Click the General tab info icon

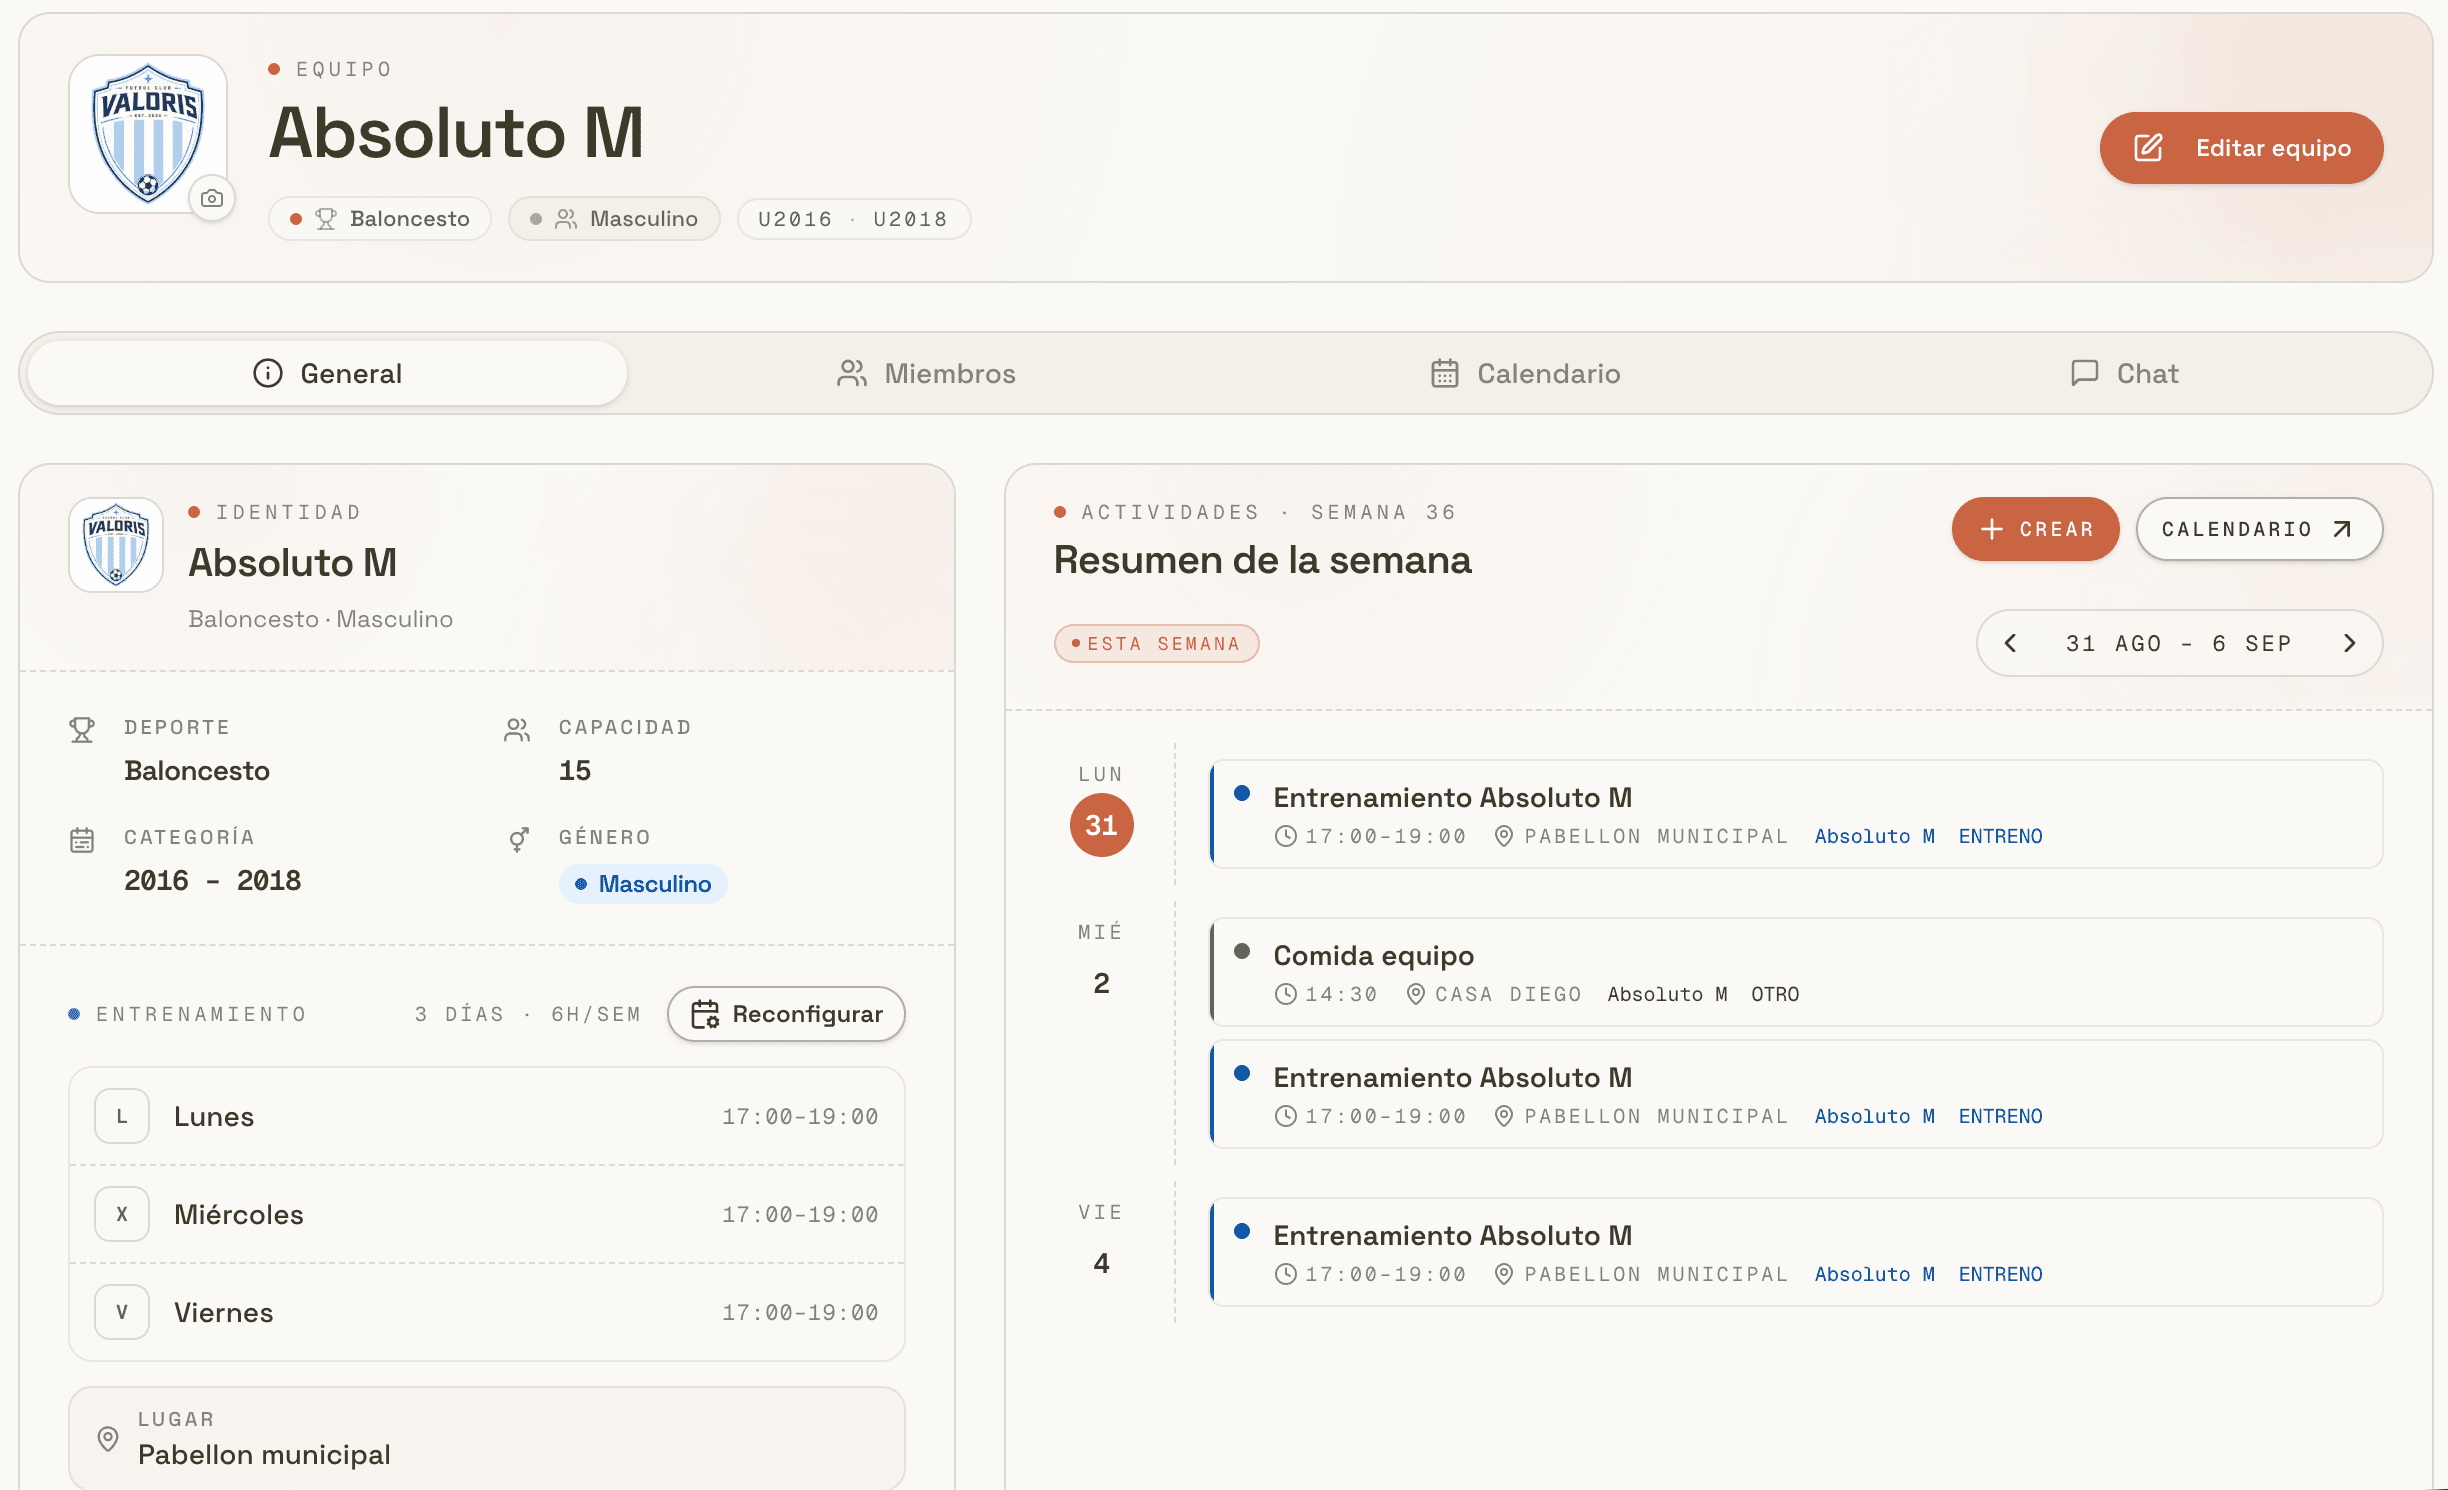(268, 373)
